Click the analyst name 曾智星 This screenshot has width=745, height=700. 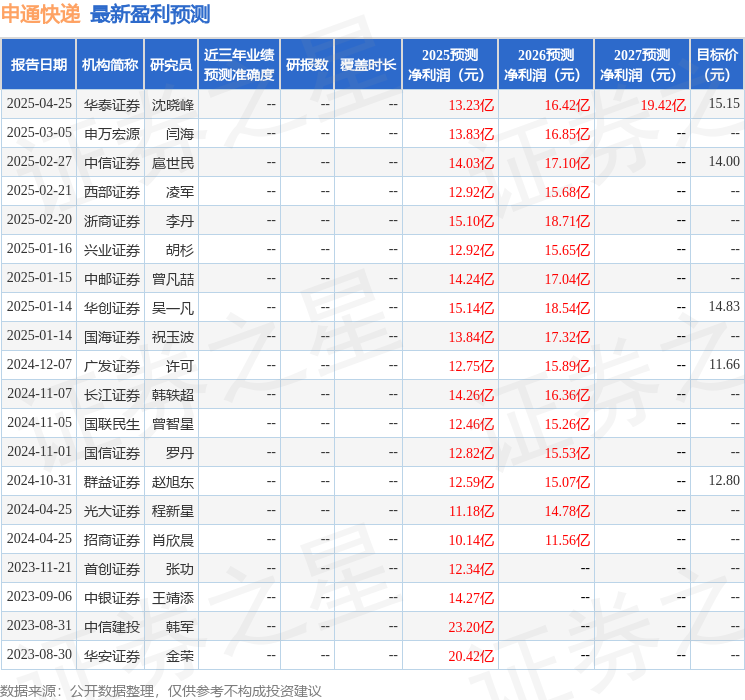(x=173, y=423)
